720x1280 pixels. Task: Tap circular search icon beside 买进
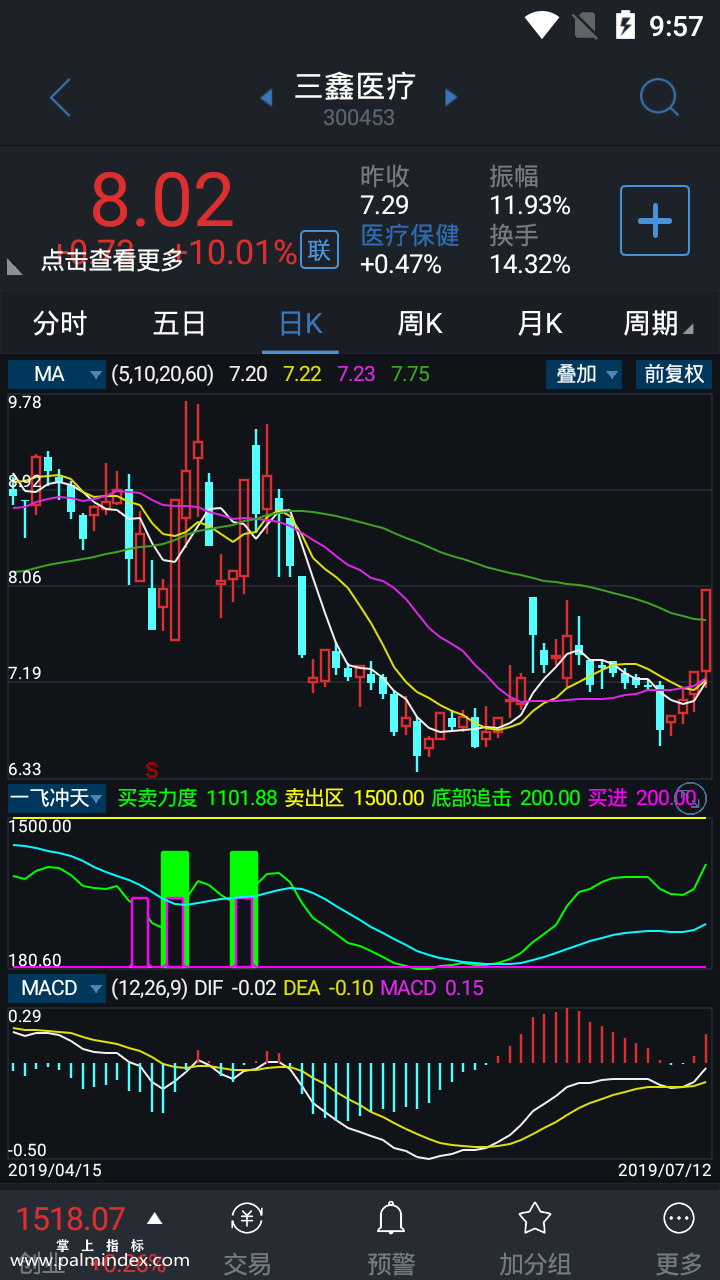[692, 798]
